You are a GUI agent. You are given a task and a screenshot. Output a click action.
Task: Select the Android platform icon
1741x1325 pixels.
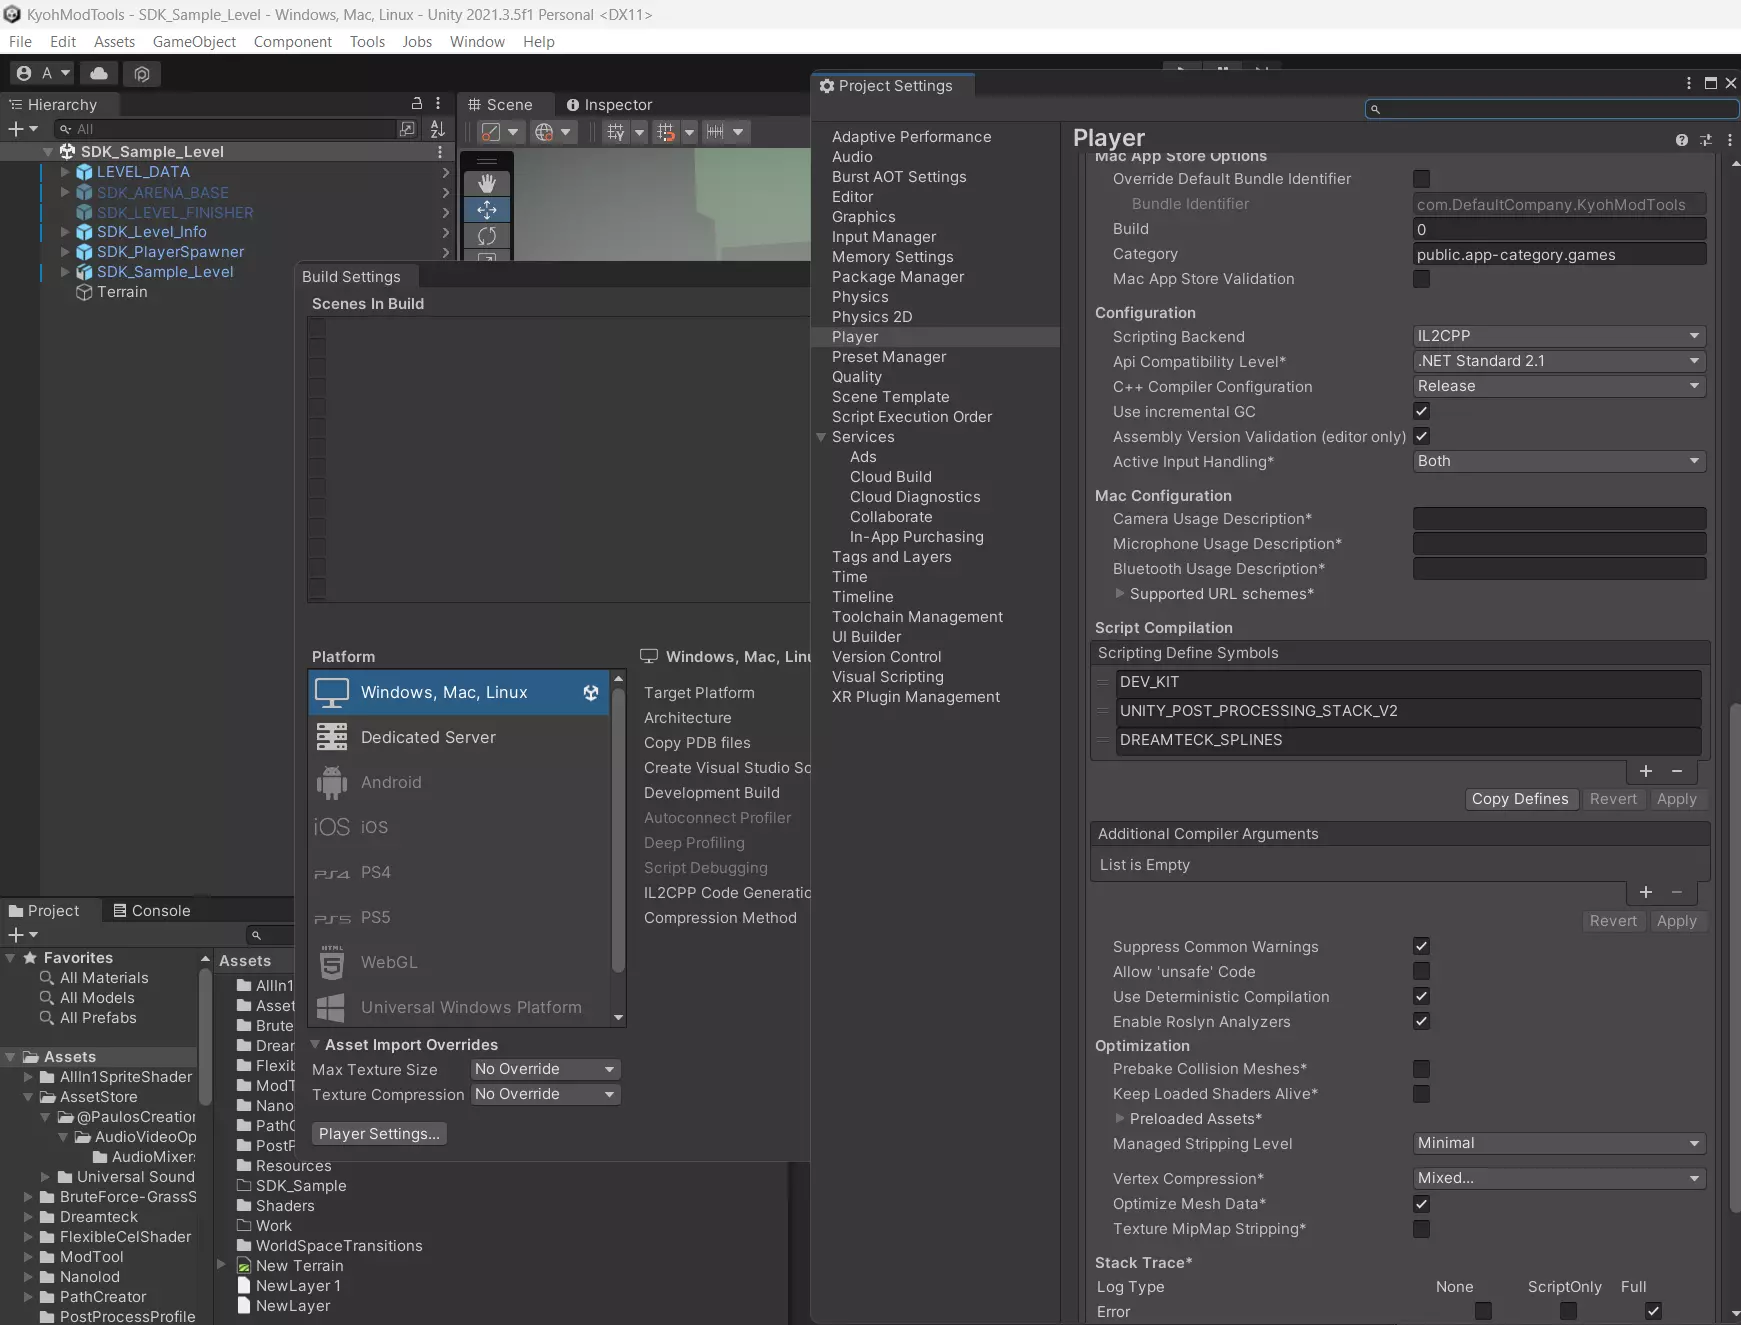pos(332,782)
